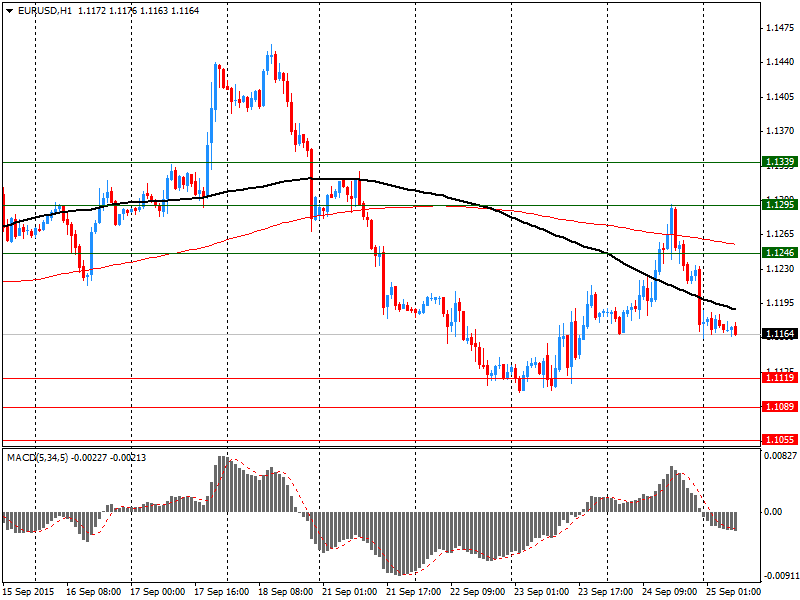Select the 16 Sep 08:00 time label

[x=94, y=592]
